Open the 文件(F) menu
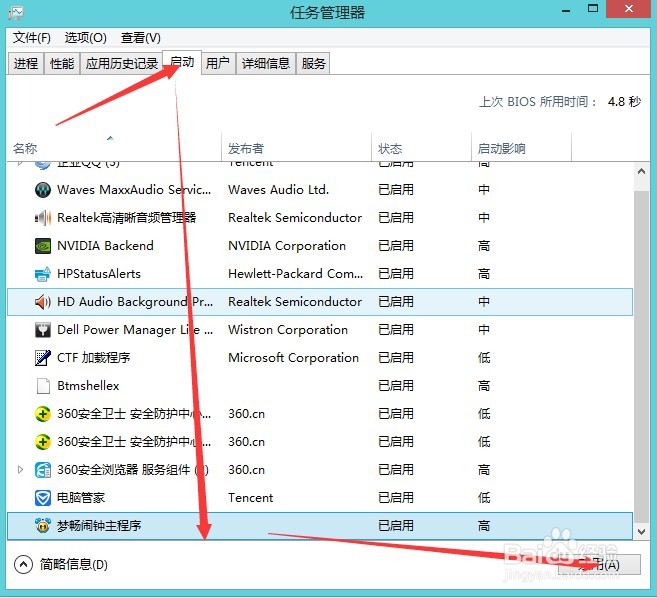Viewport: 657px width, 598px height. pyautogui.click(x=31, y=38)
